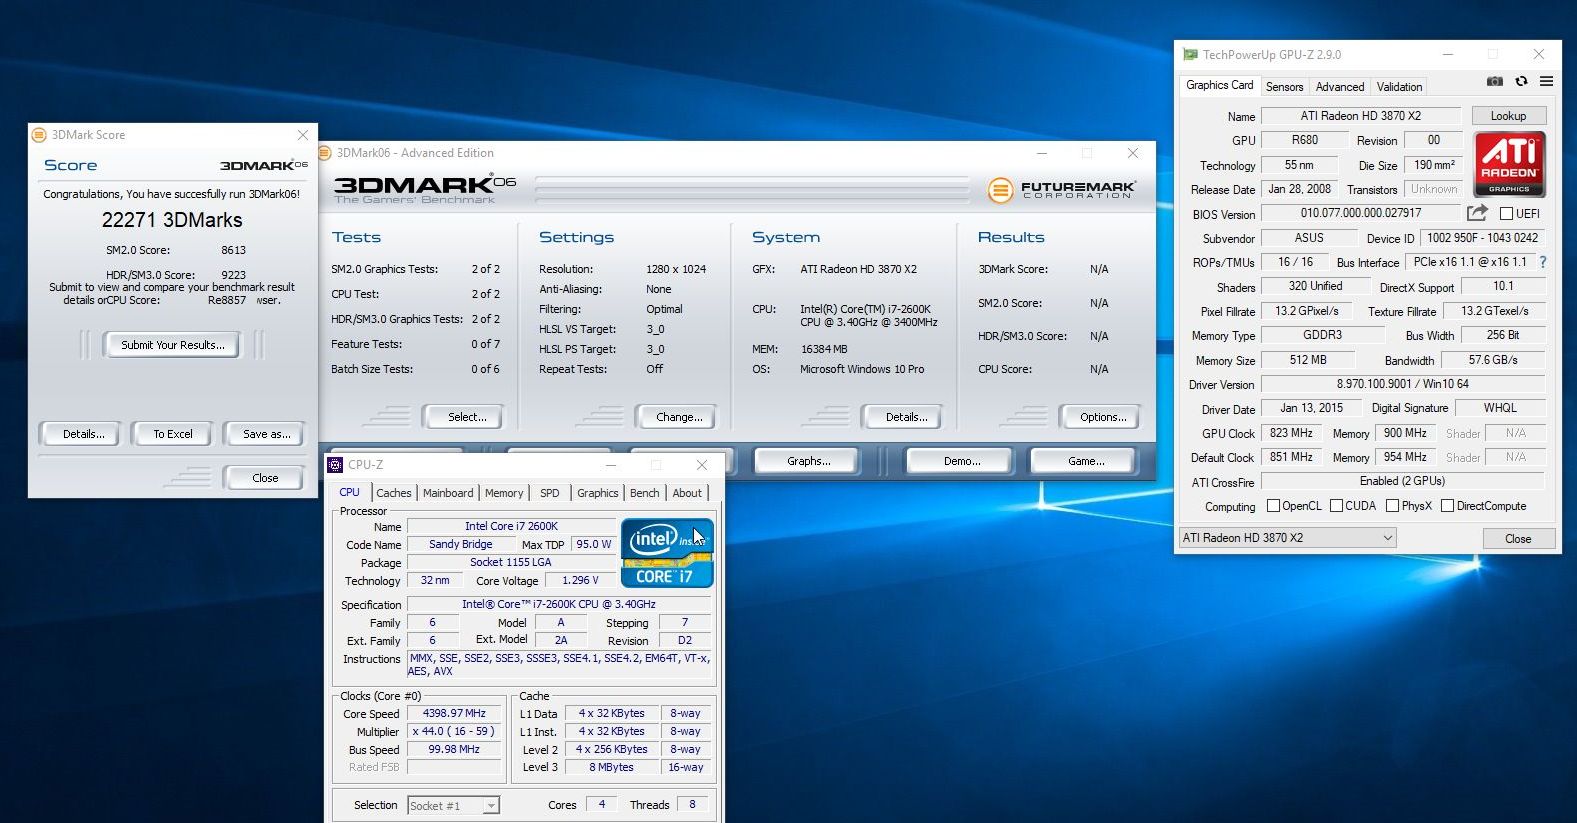The height and width of the screenshot is (823, 1577).
Task: Open the SPD tab in CPU-Z
Action: (550, 493)
